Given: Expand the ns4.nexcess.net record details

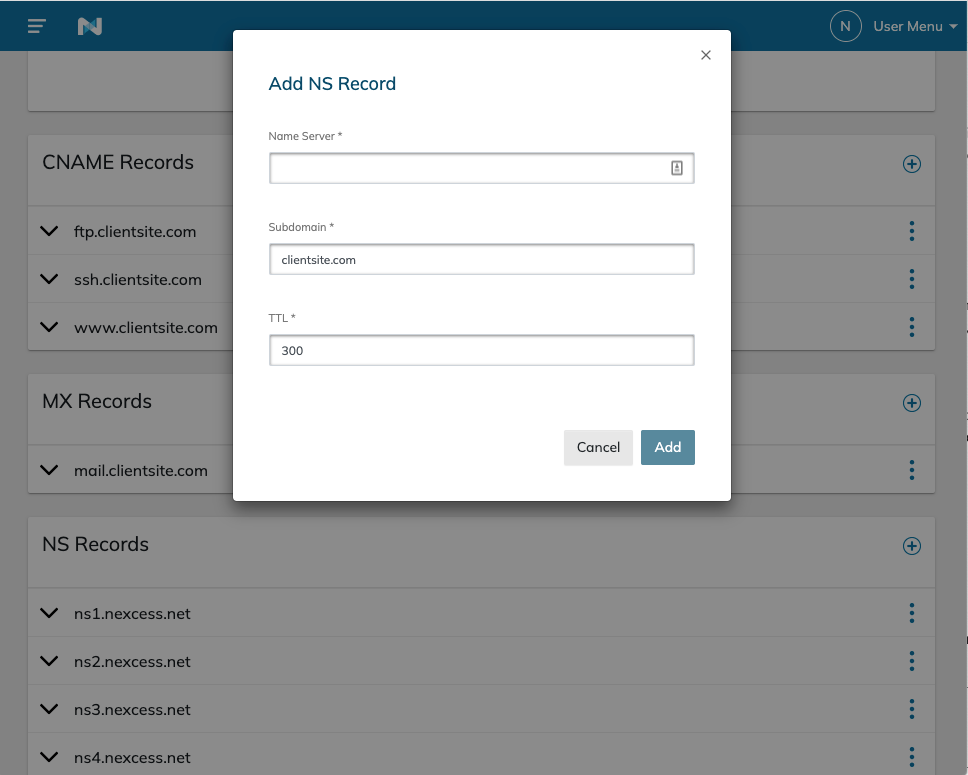Looking at the screenshot, I should click(49, 757).
